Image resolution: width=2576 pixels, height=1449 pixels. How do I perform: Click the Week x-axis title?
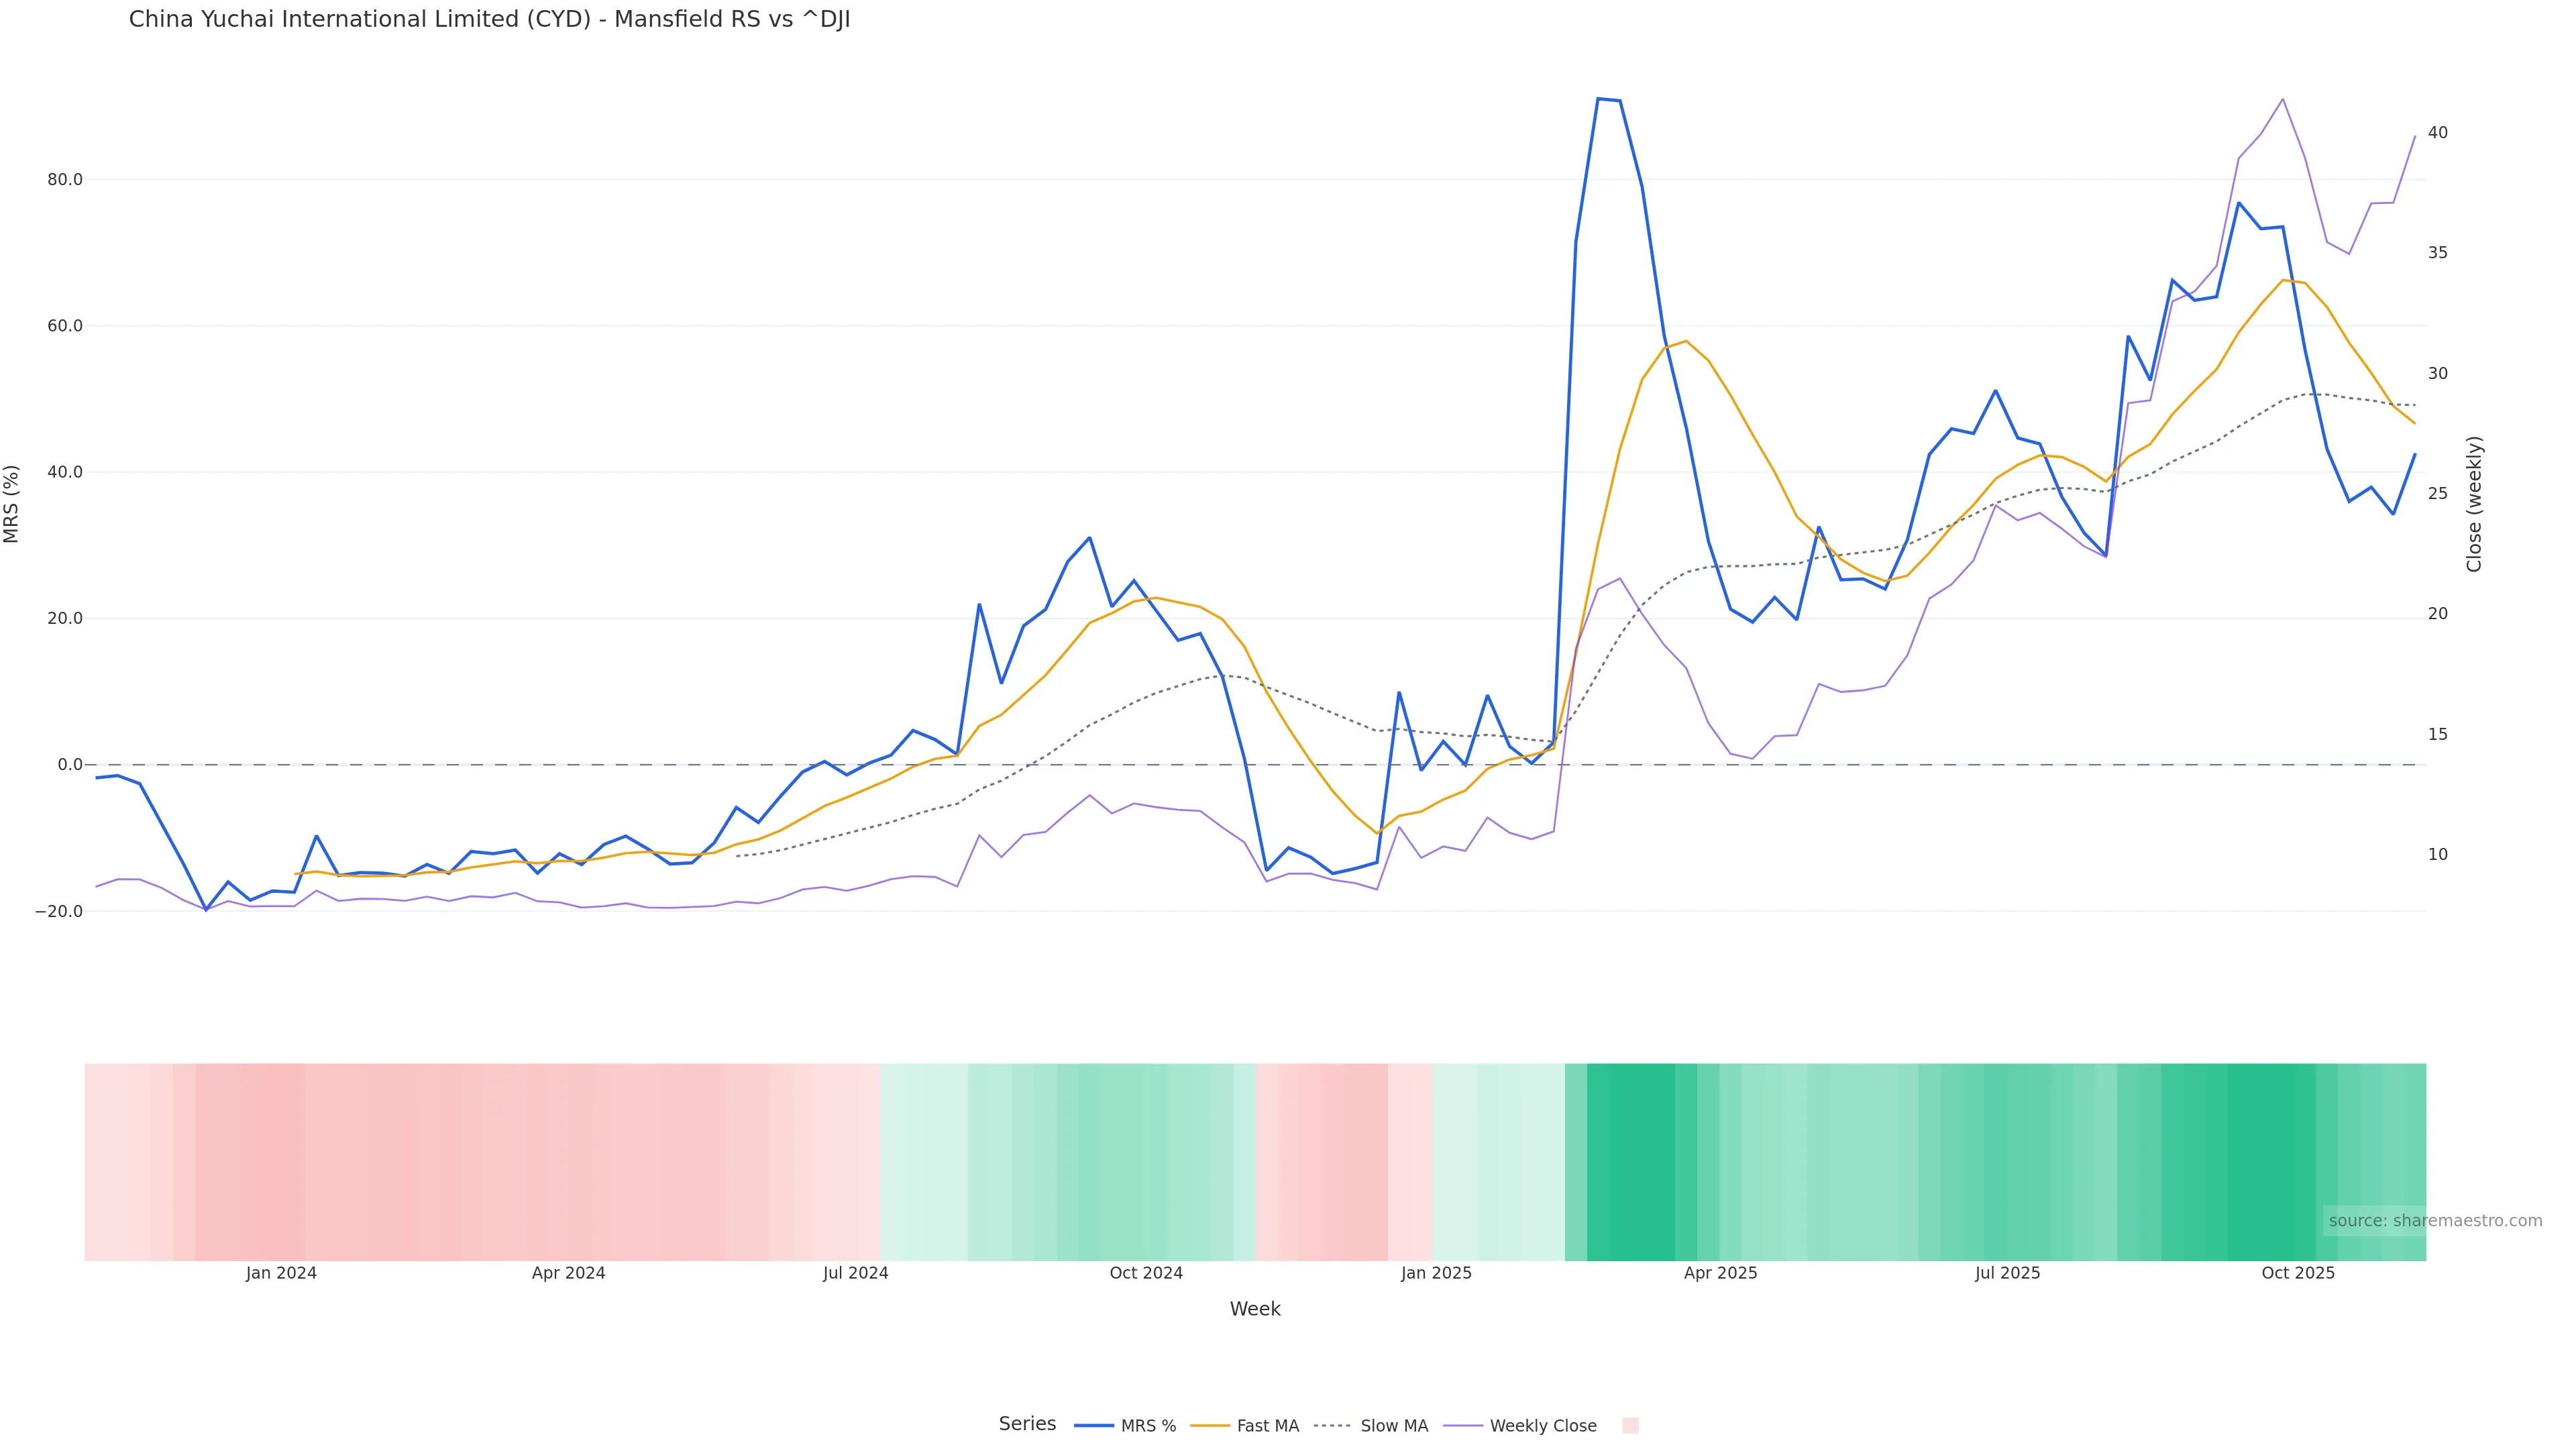1255,1309
